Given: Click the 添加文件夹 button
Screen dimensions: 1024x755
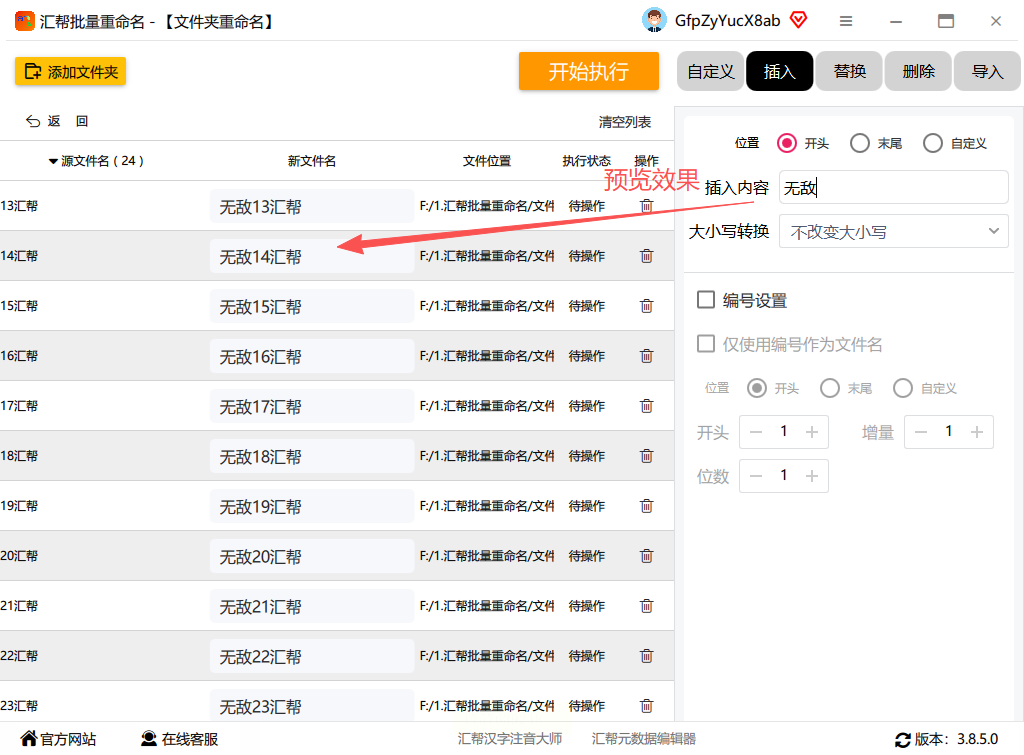Looking at the screenshot, I should pyautogui.click(x=71, y=72).
